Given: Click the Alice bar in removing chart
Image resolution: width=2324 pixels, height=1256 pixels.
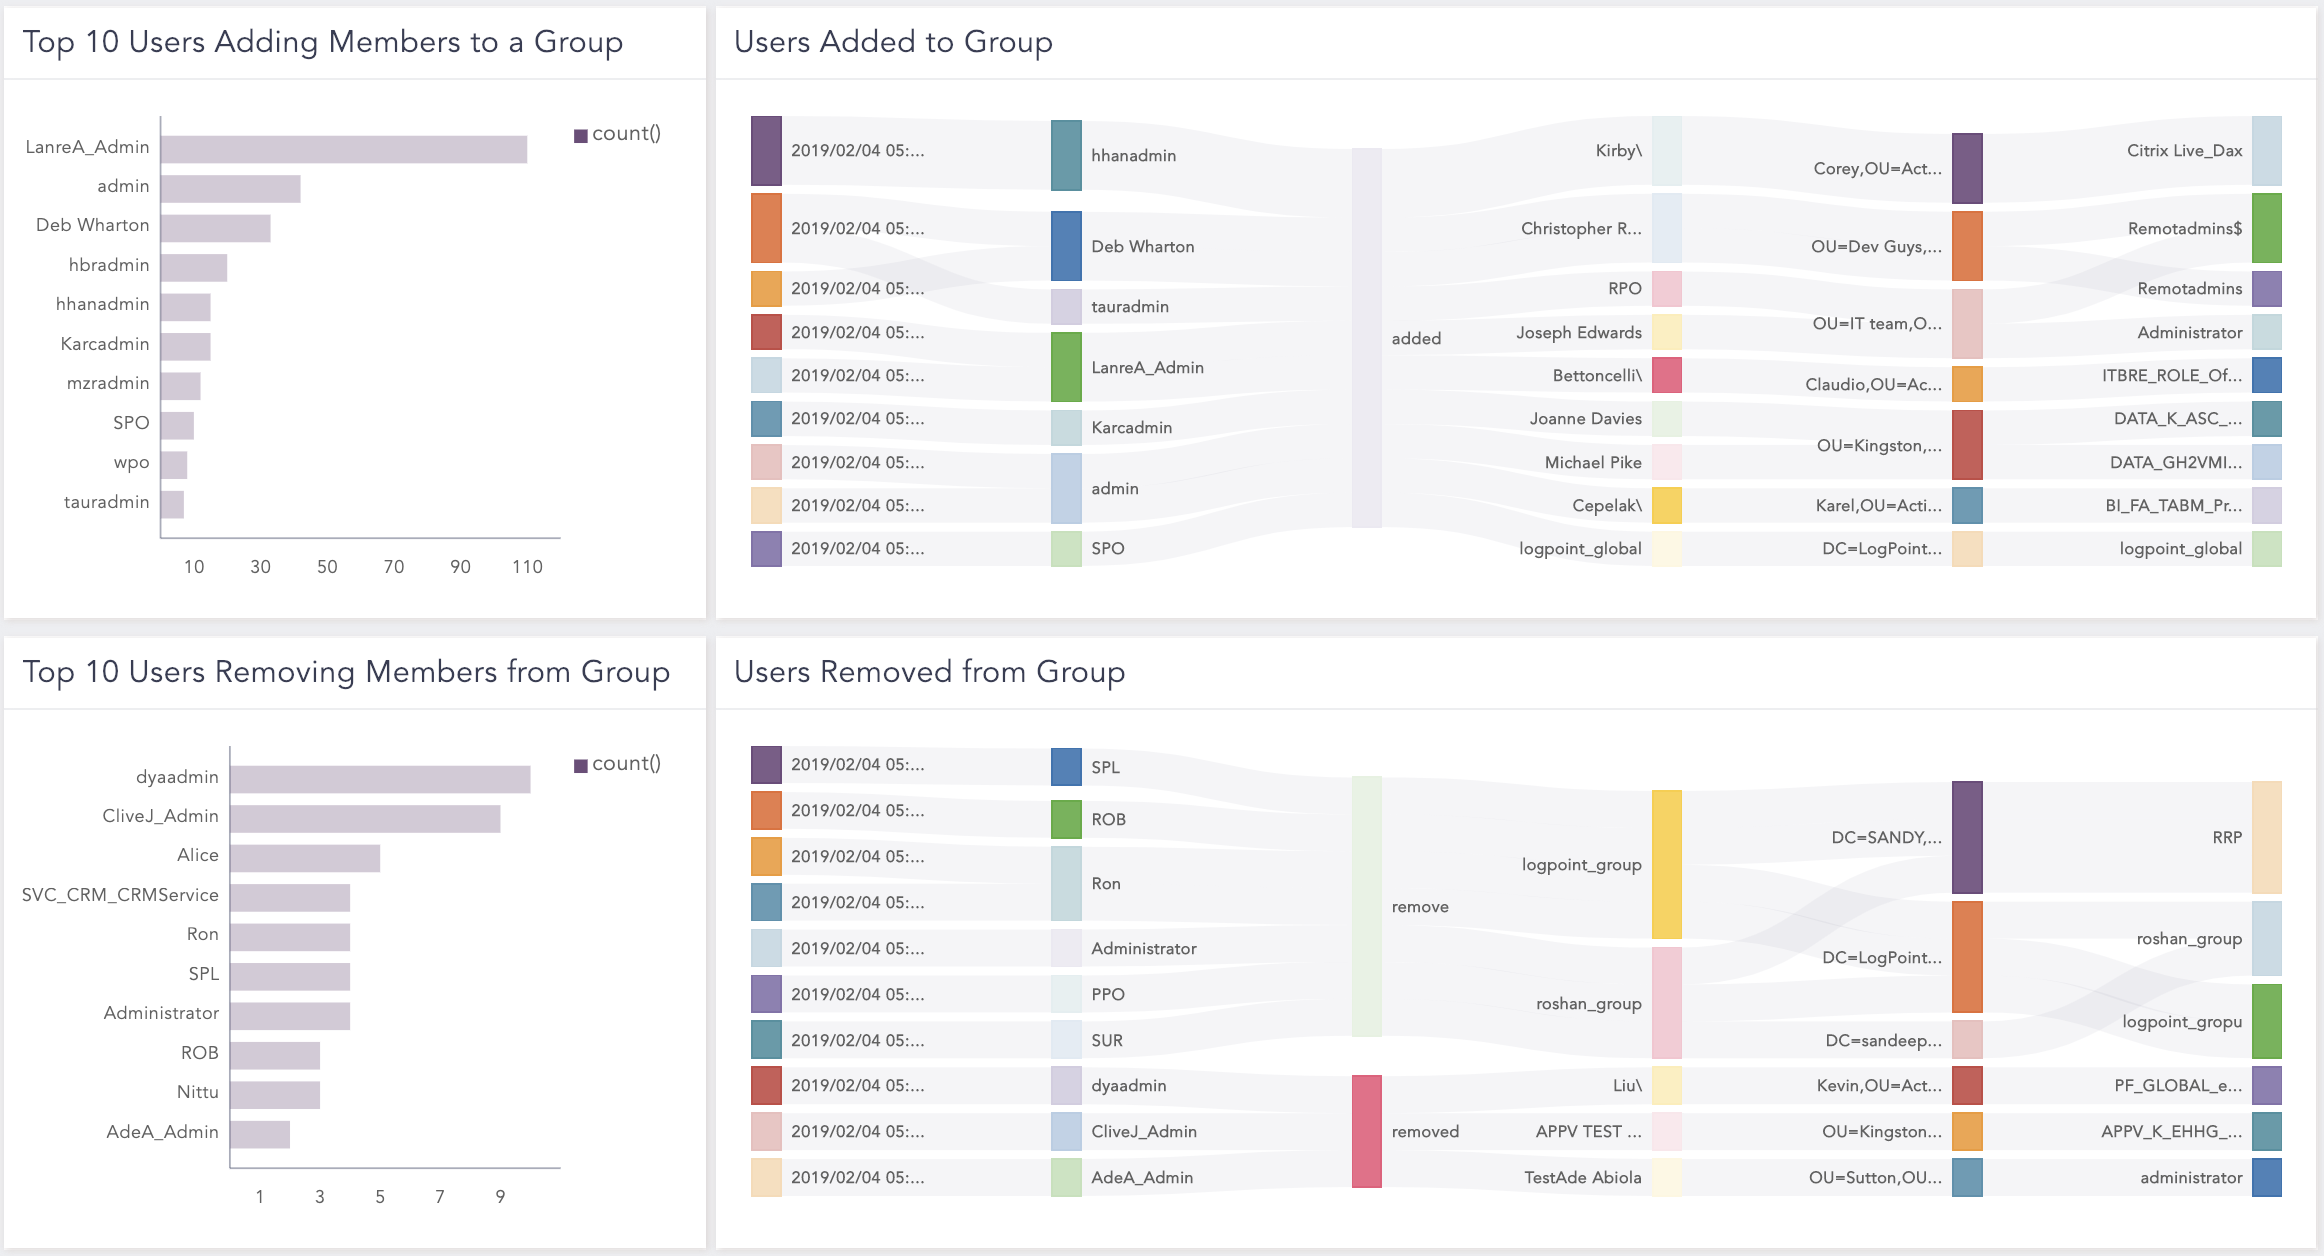Looking at the screenshot, I should click(305, 858).
